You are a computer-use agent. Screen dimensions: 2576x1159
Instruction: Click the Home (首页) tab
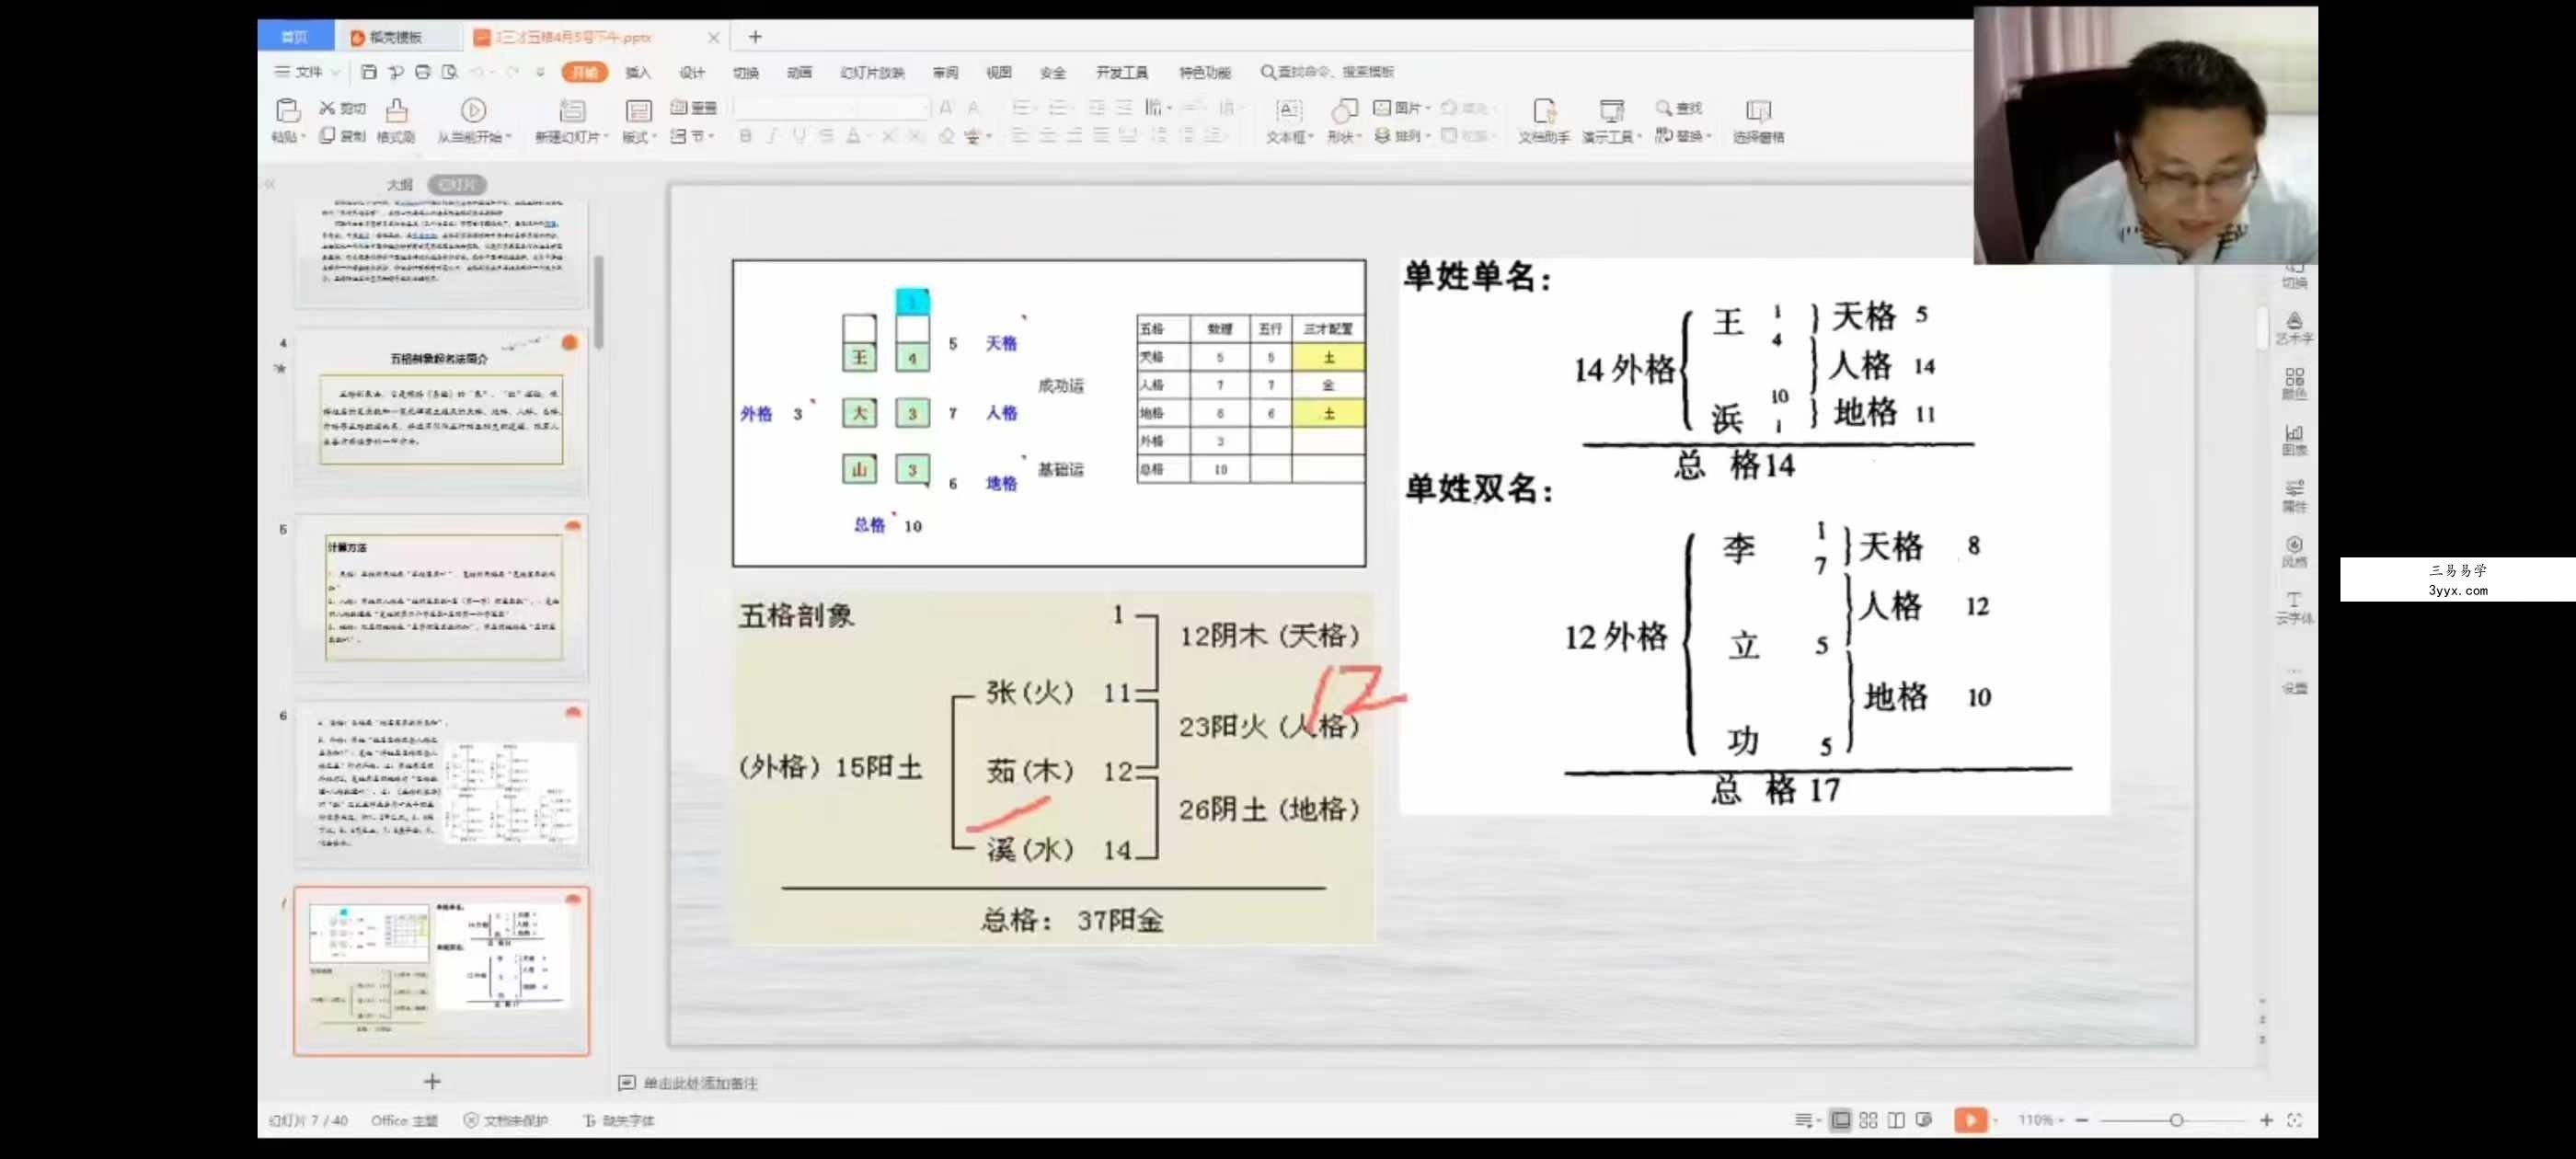pyautogui.click(x=295, y=37)
